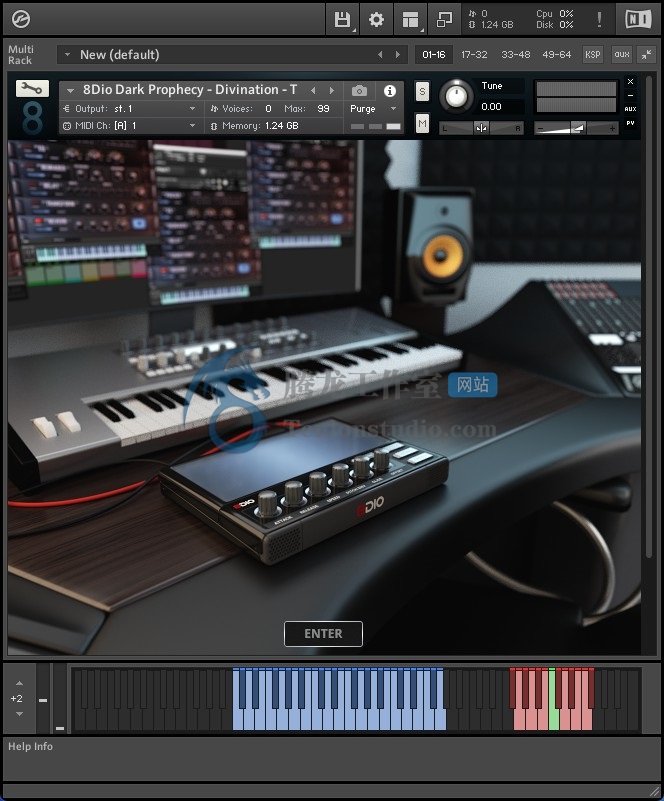Click the volume slider handle
Image resolution: width=664 pixels, height=801 pixels.
[578, 128]
